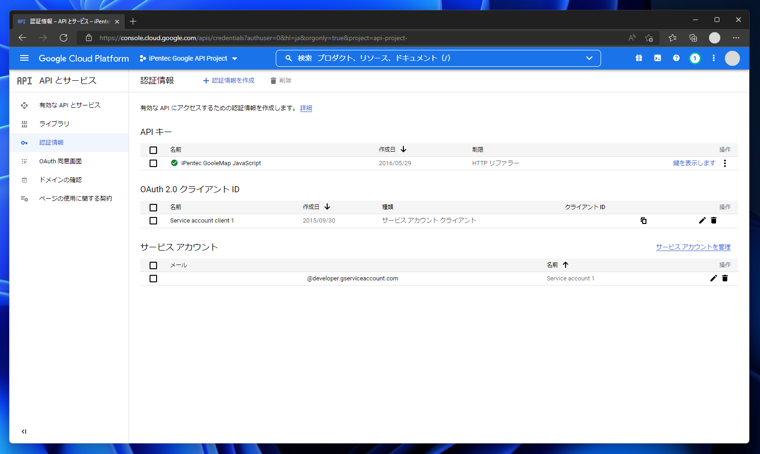Open the iPentec Google API Project selector

189,58
